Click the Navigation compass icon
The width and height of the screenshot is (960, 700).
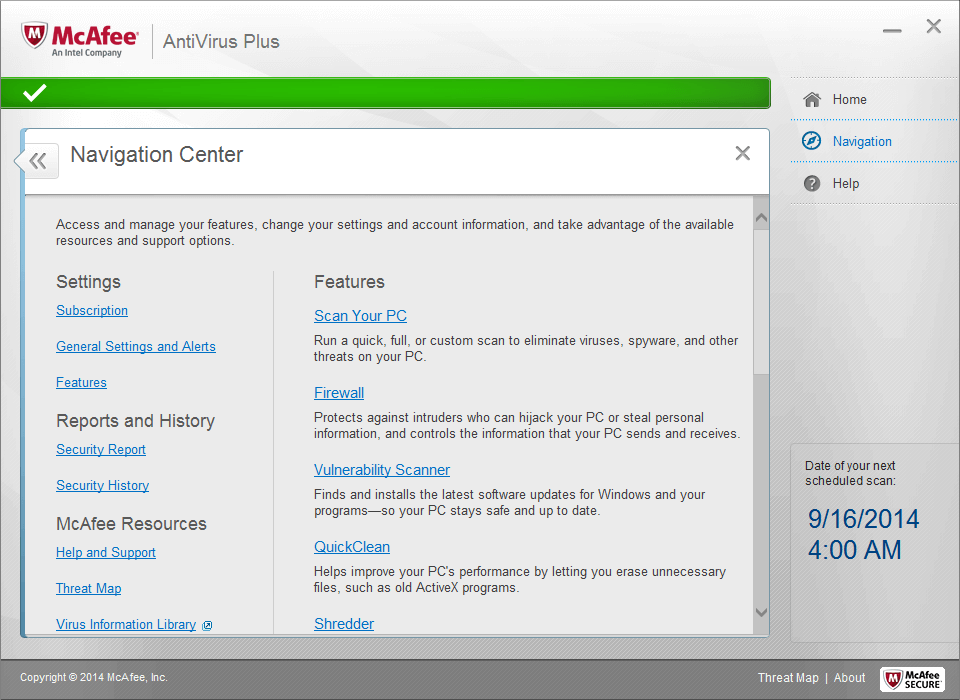pyautogui.click(x=812, y=141)
